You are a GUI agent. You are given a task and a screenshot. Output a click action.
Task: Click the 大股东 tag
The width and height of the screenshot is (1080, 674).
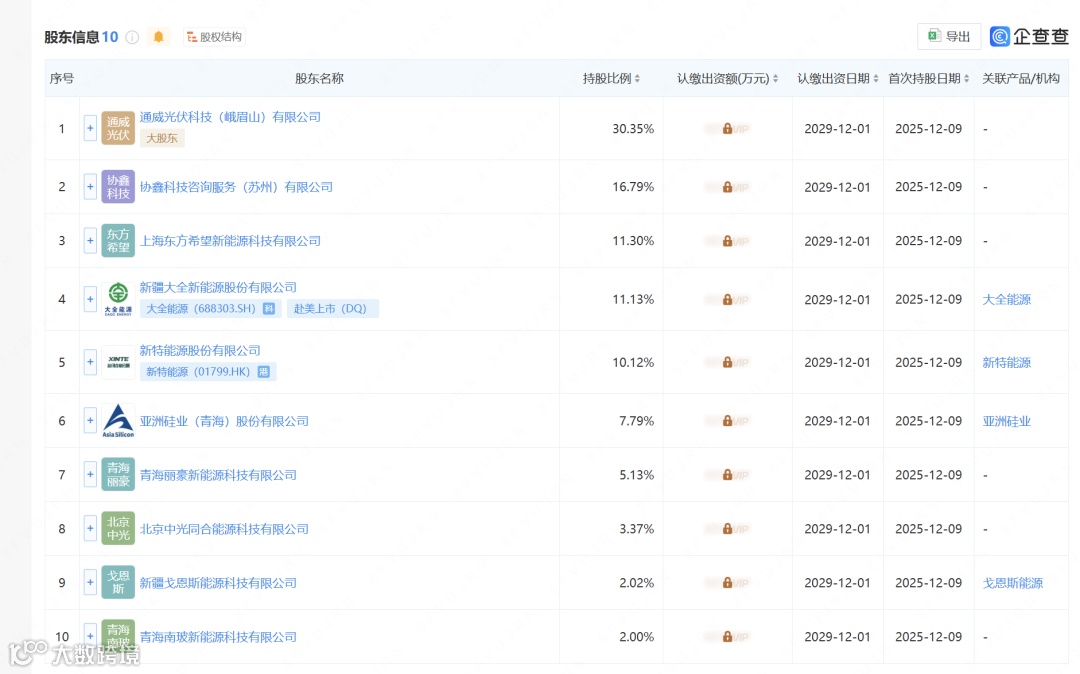(162, 138)
